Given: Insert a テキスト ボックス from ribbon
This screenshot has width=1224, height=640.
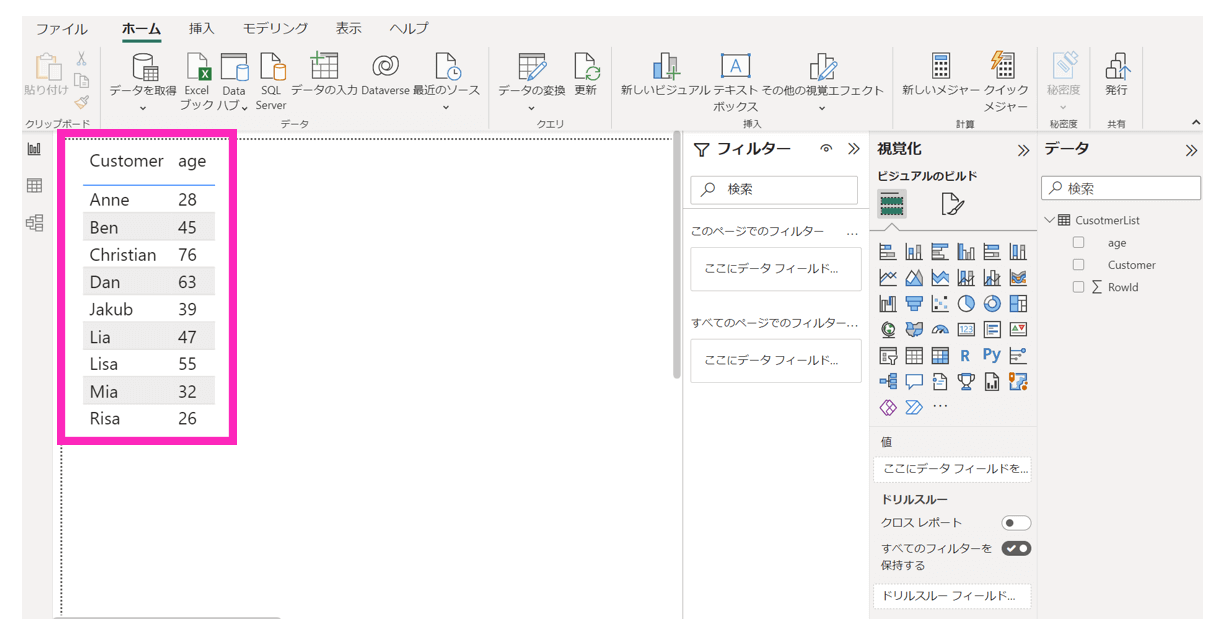Looking at the screenshot, I should coord(735,67).
